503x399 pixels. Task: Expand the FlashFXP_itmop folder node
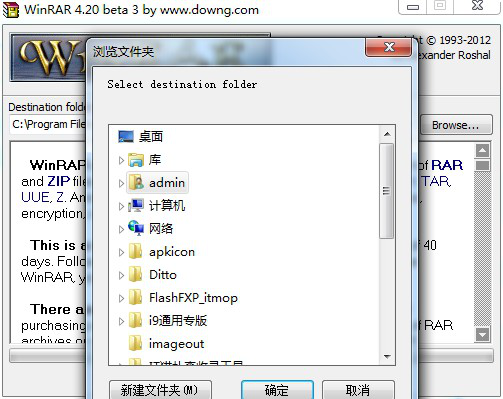[x=121, y=298]
